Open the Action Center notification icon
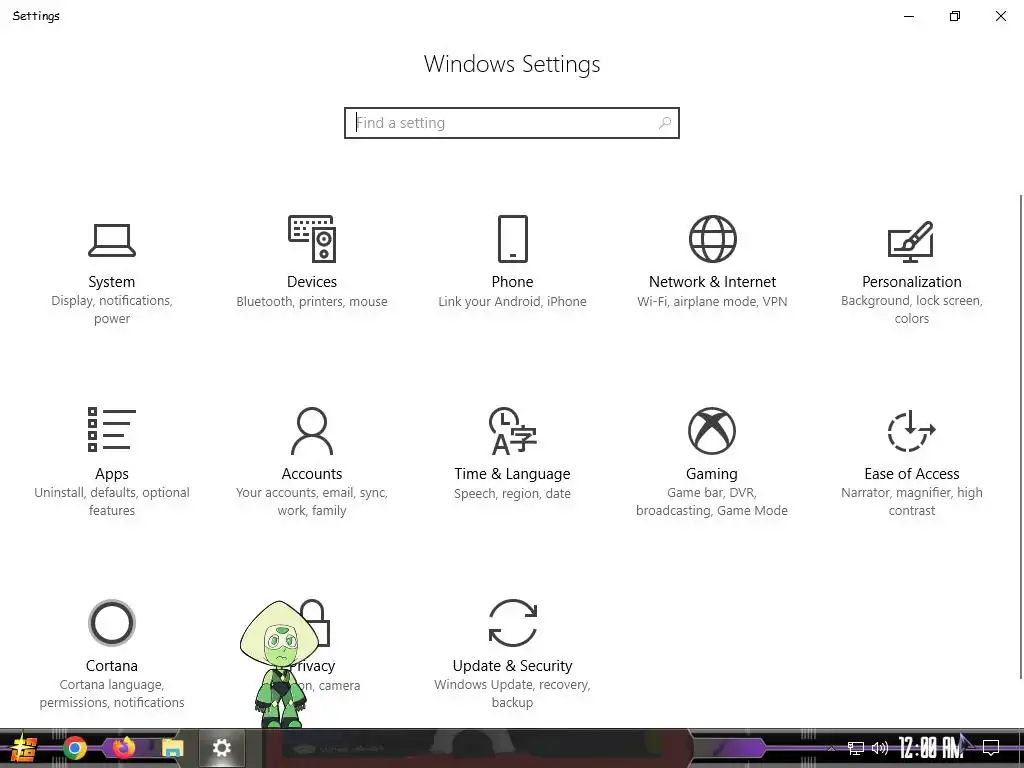Image resolution: width=1024 pixels, height=768 pixels. (991, 748)
